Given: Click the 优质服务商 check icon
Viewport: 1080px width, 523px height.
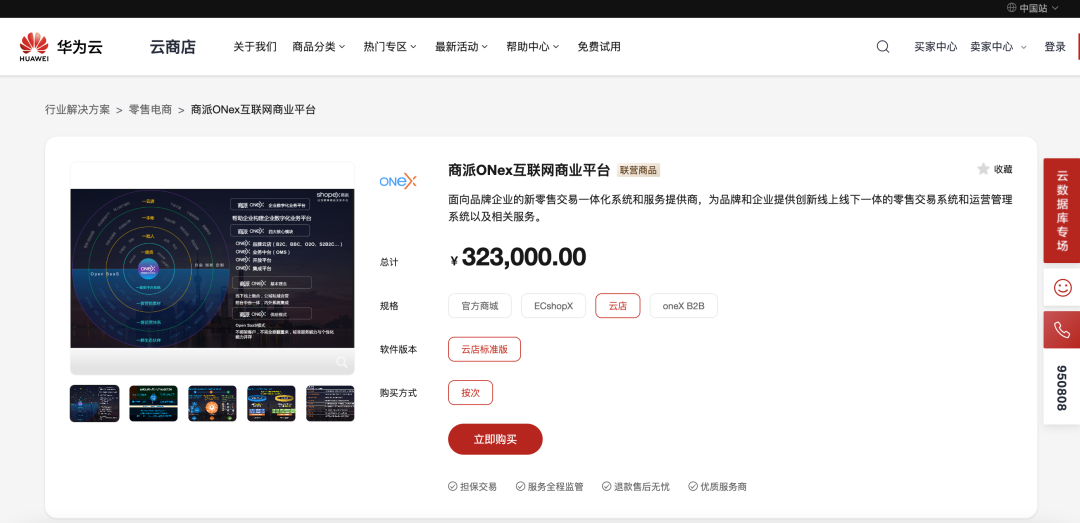Looking at the screenshot, I should pos(693,486).
